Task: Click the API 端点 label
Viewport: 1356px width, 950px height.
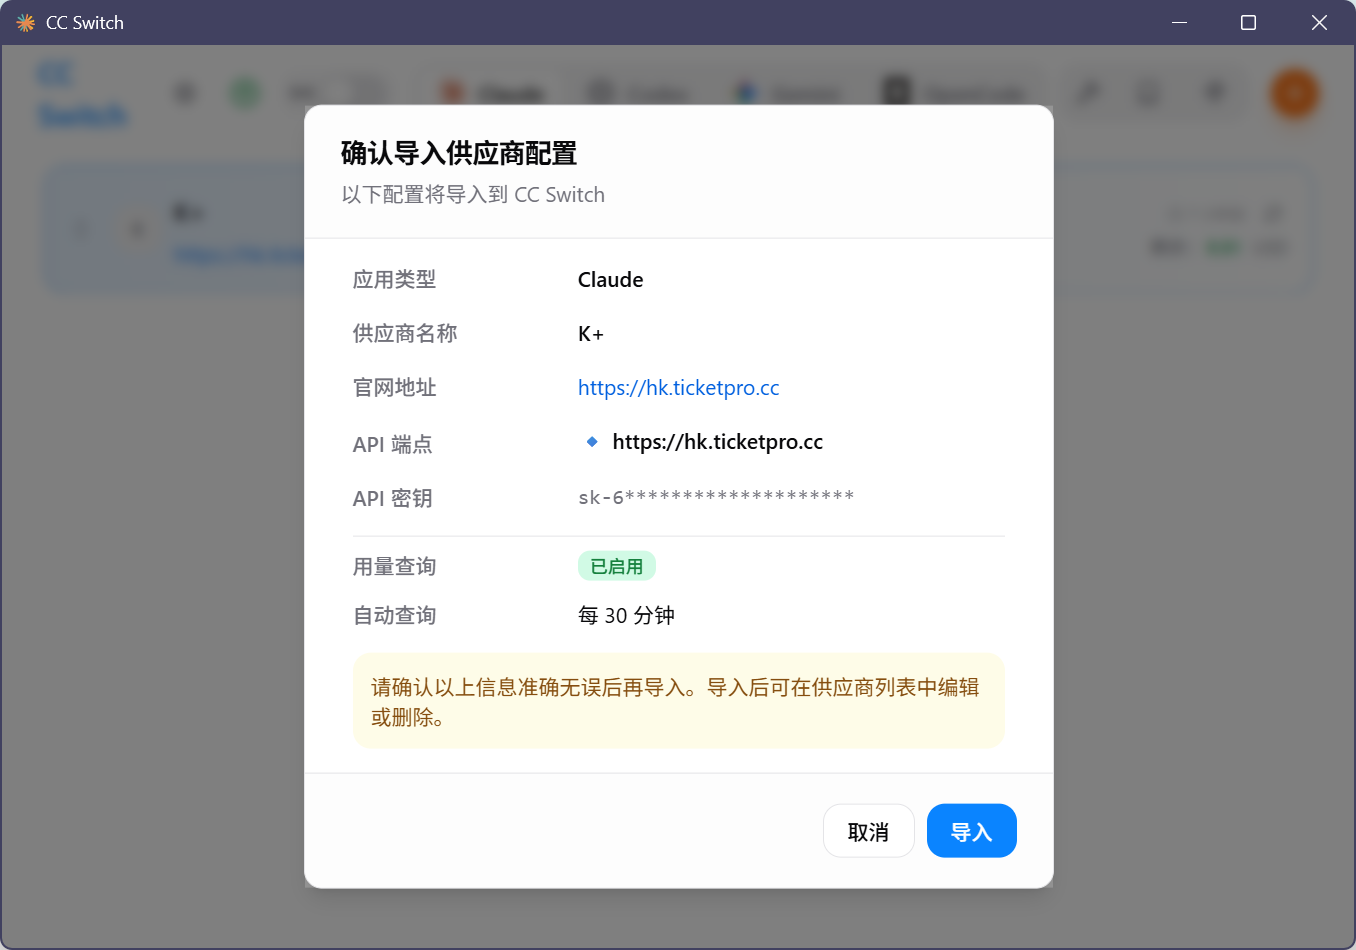Action: [392, 444]
